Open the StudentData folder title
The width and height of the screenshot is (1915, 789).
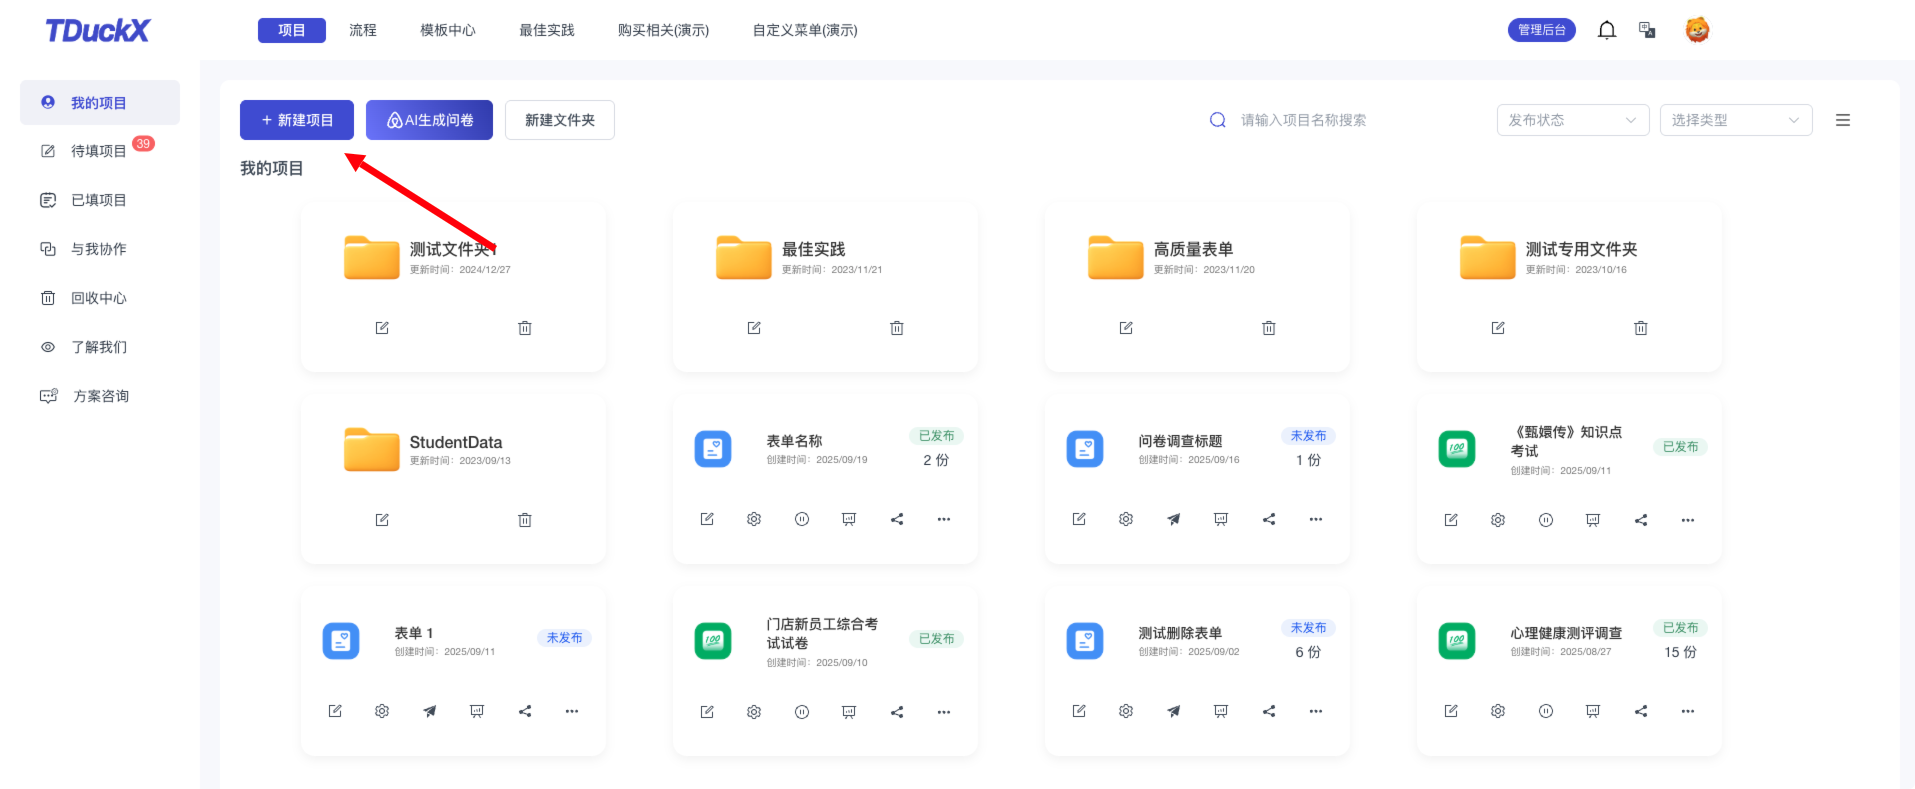pyautogui.click(x=456, y=442)
